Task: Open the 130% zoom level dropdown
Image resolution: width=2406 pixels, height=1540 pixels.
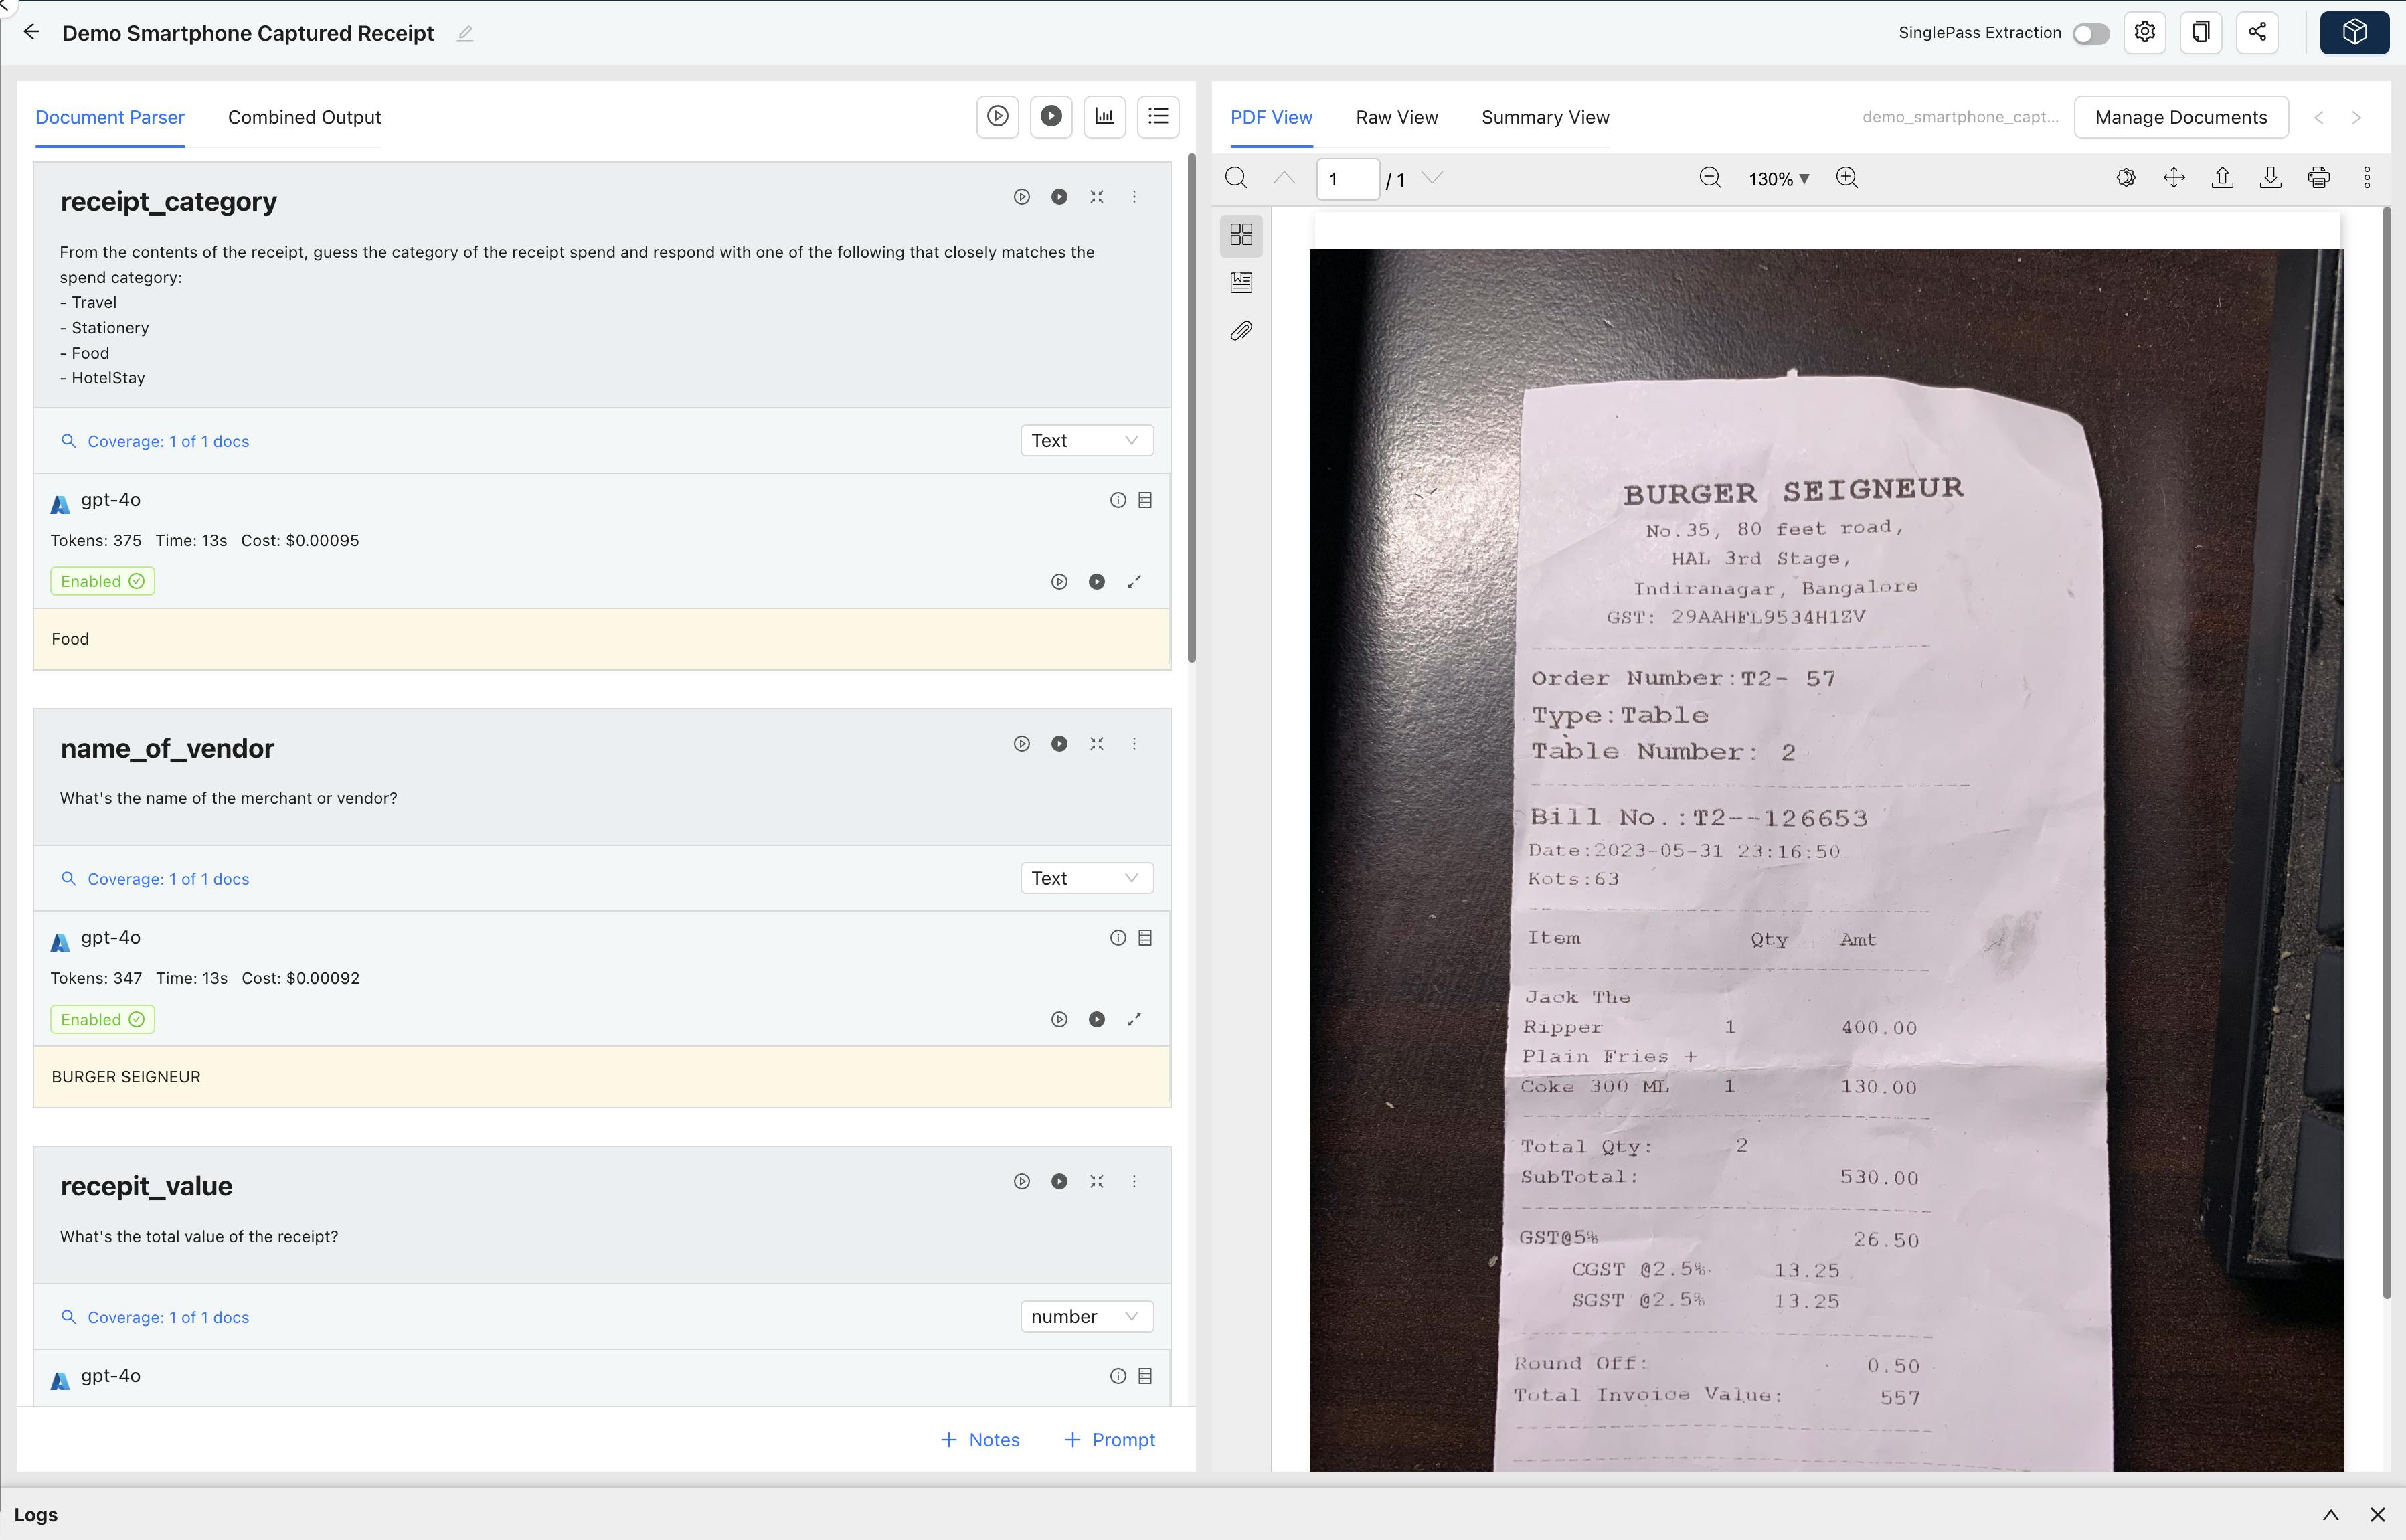Action: [1778, 179]
